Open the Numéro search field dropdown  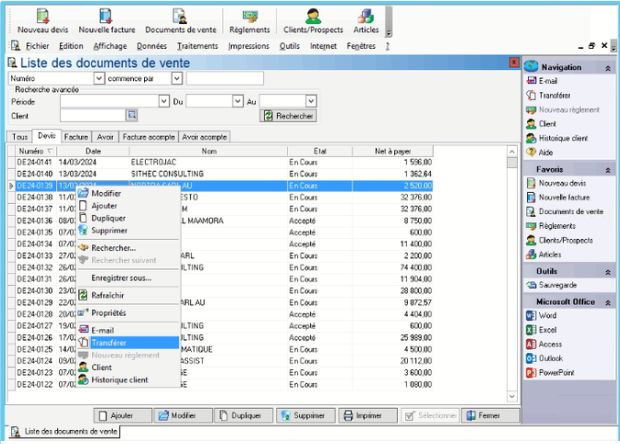tap(99, 78)
